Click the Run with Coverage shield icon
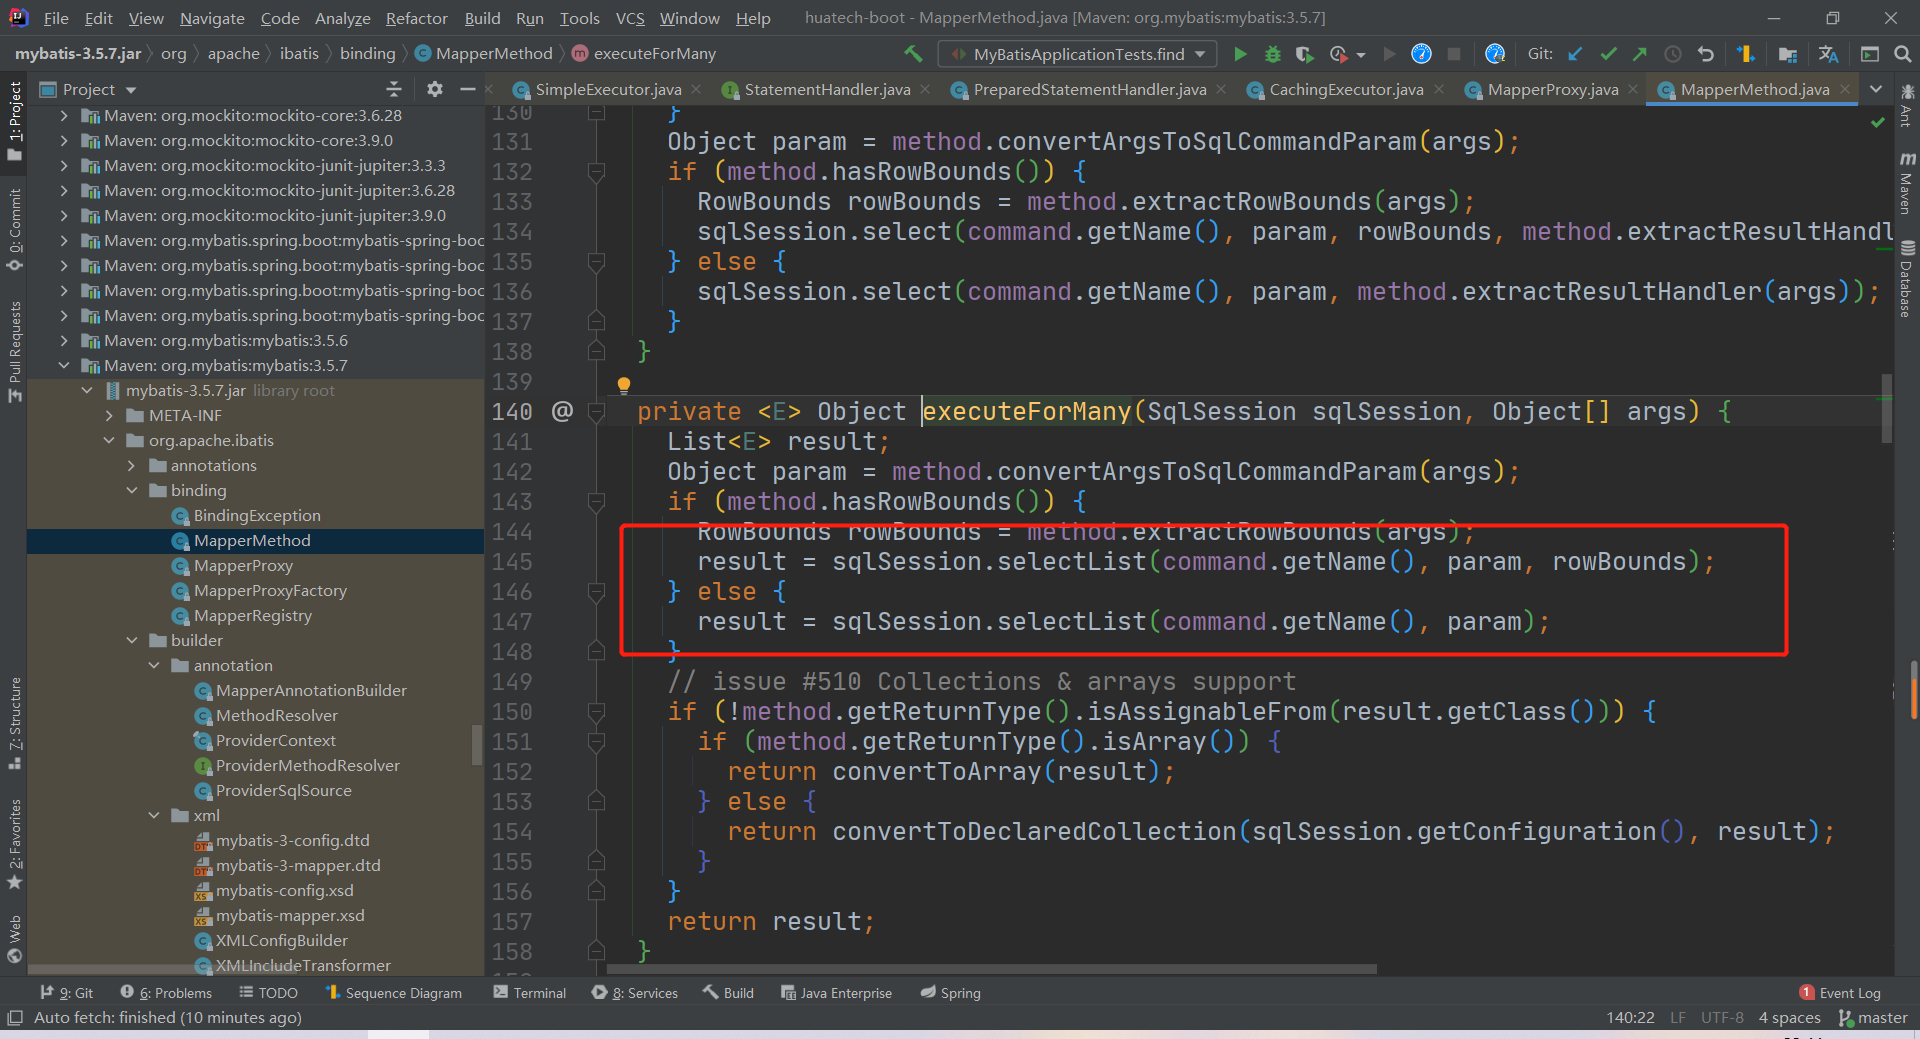 (x=1304, y=54)
